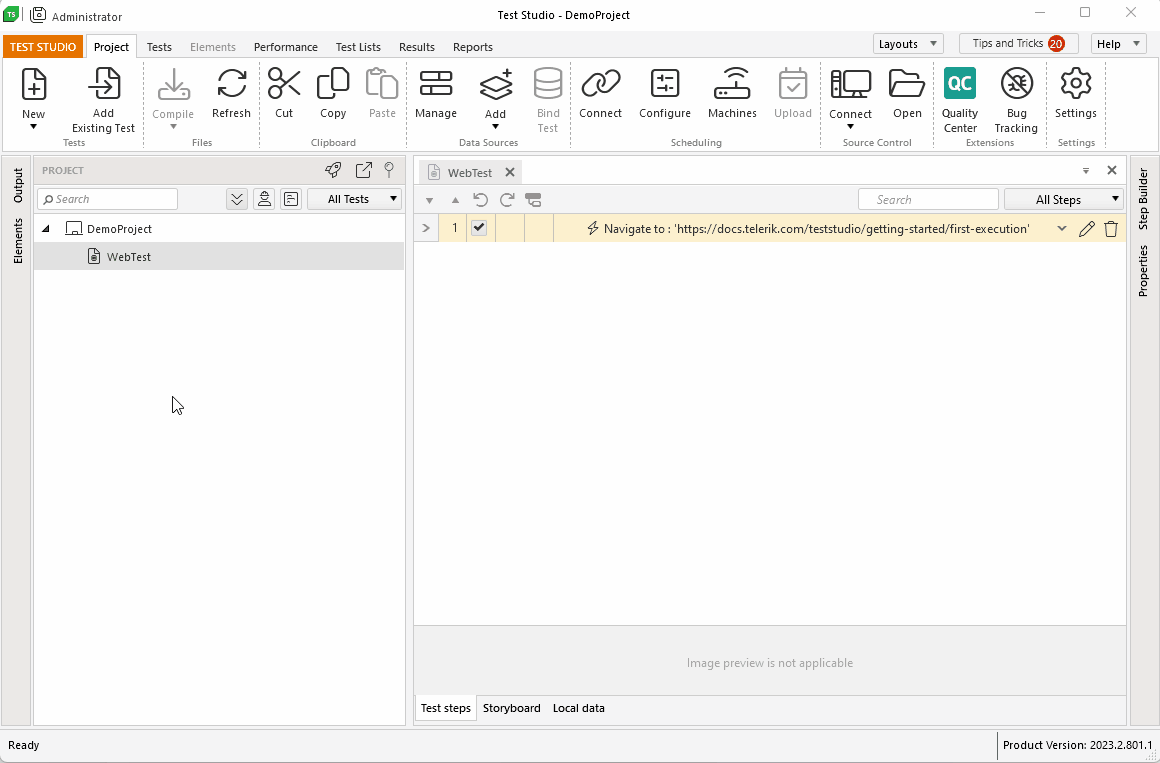
Task: Select the DemoProject tree item
Action: 119,229
